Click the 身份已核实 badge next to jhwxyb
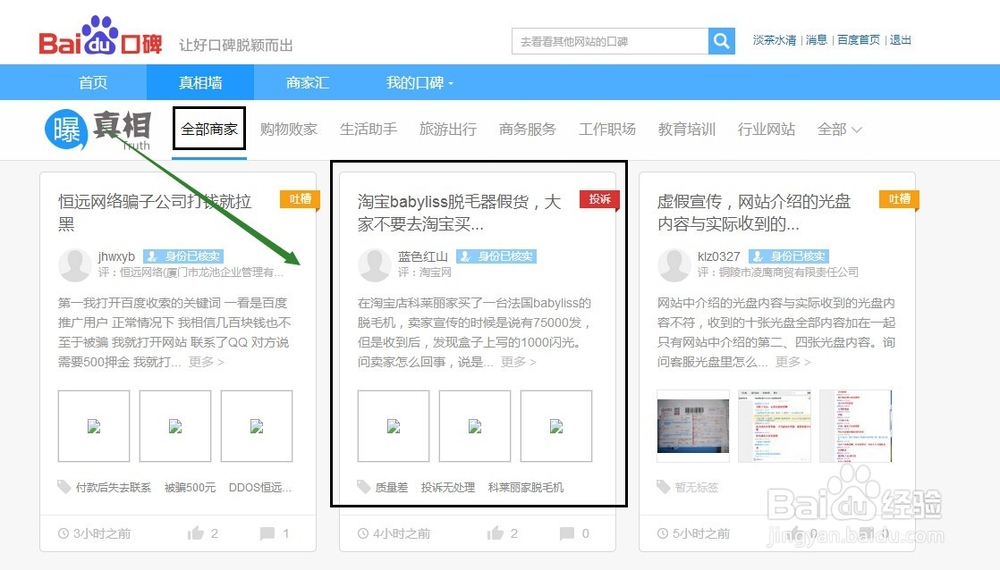This screenshot has width=1000, height=570. click(183, 256)
